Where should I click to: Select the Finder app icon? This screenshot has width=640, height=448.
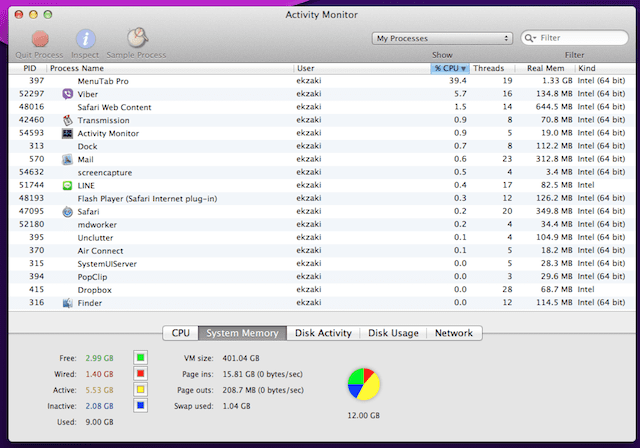click(x=67, y=303)
